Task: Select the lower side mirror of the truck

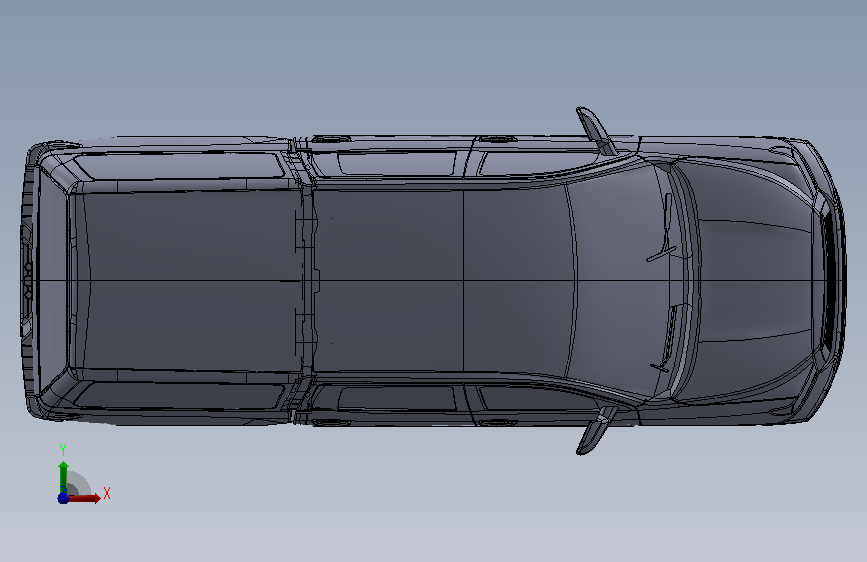Action: click(596, 431)
